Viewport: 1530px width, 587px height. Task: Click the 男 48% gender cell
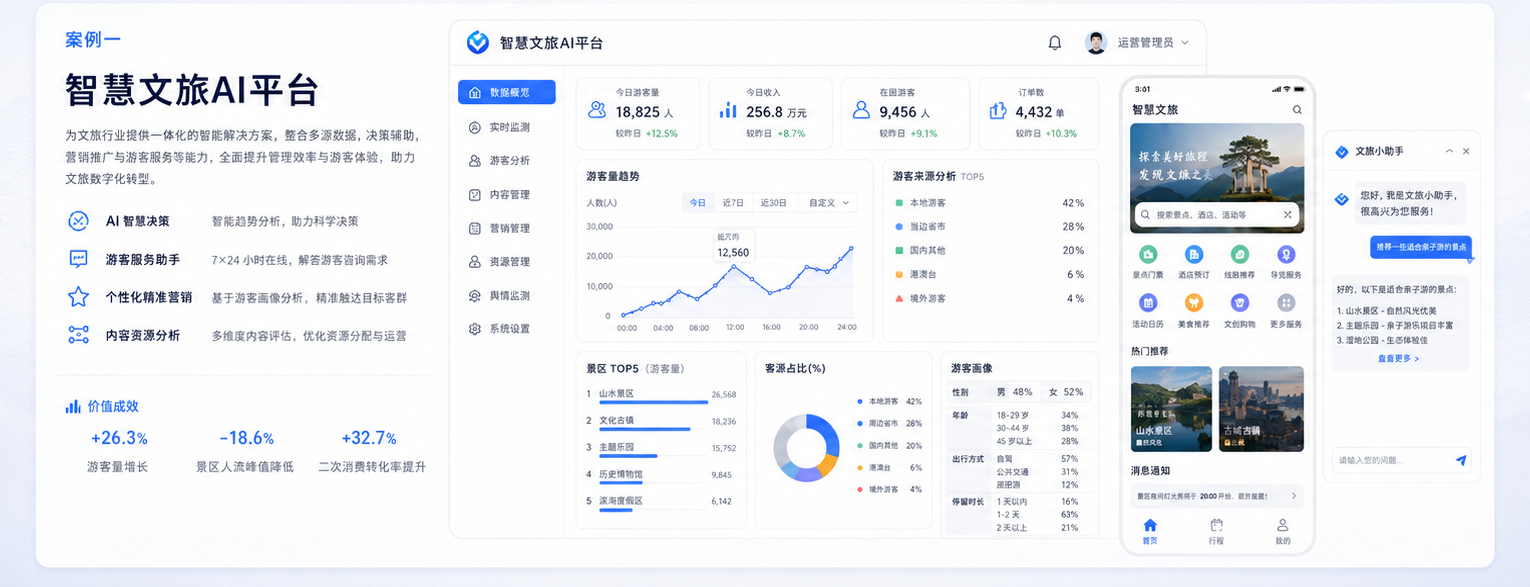(1016, 392)
